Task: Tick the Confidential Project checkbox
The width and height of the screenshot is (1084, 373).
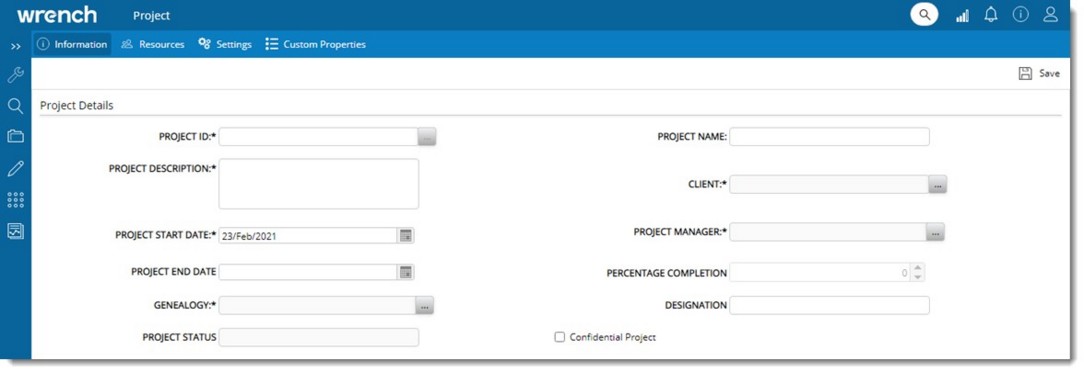Action: (x=560, y=337)
